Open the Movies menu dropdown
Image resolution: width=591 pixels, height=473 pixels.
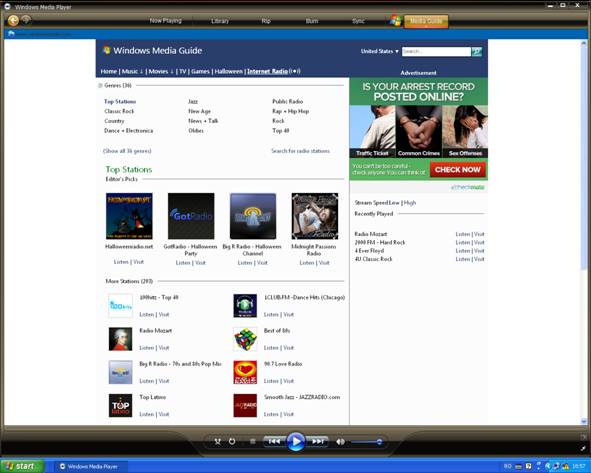(x=161, y=71)
